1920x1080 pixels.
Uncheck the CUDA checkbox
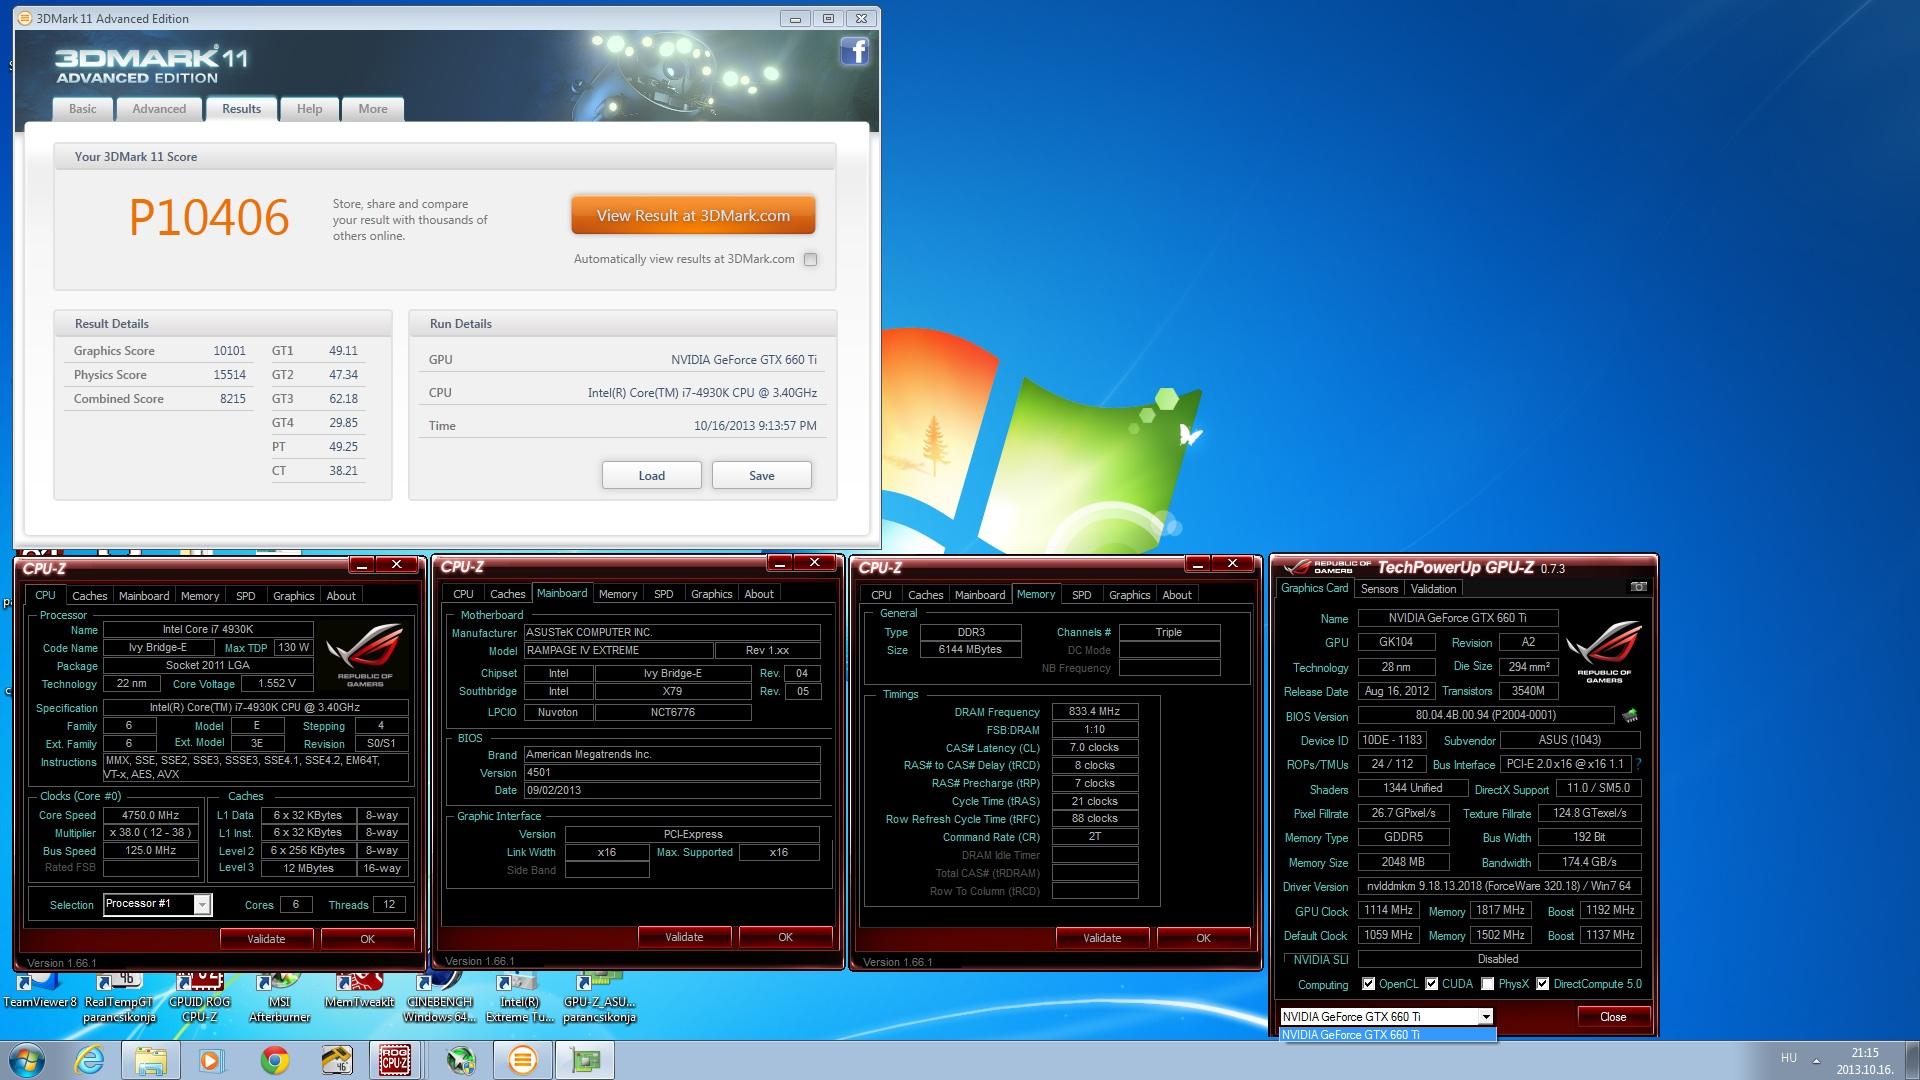[x=1431, y=984]
